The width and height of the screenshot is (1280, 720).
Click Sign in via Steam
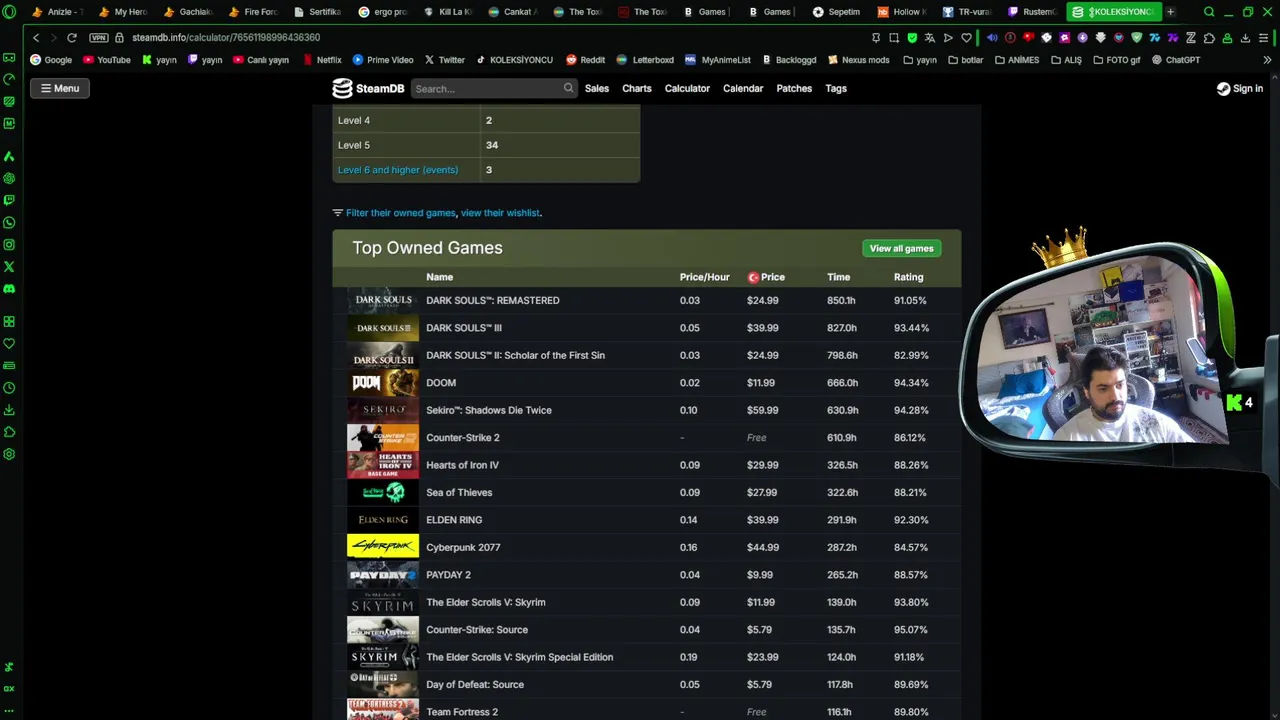1240,88
